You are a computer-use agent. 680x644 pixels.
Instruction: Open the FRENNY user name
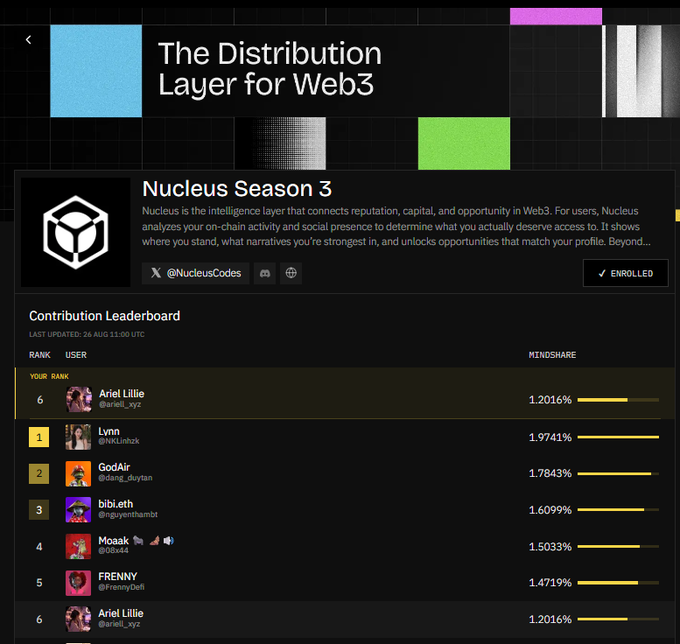pos(118,577)
